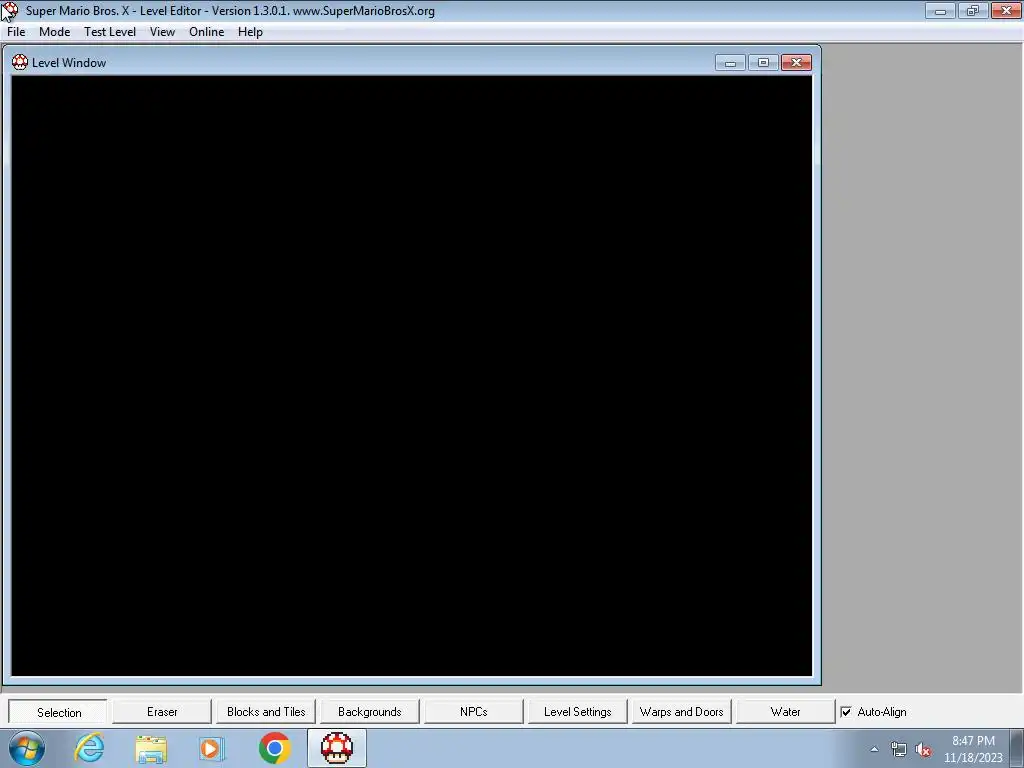The image size is (1024, 768).
Task: Open the Level Settings panel
Action: 577,712
